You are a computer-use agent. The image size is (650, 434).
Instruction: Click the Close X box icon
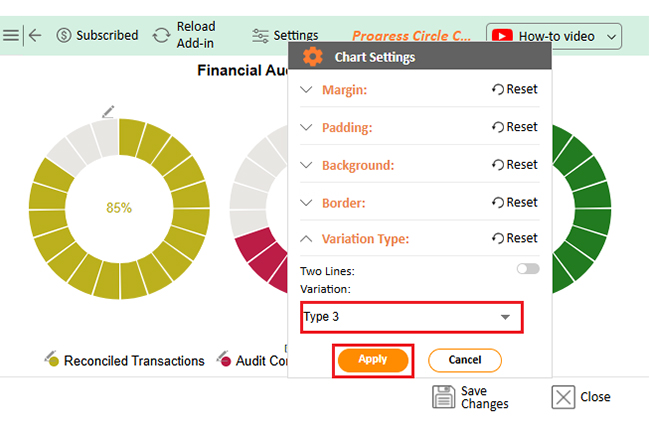[564, 397]
